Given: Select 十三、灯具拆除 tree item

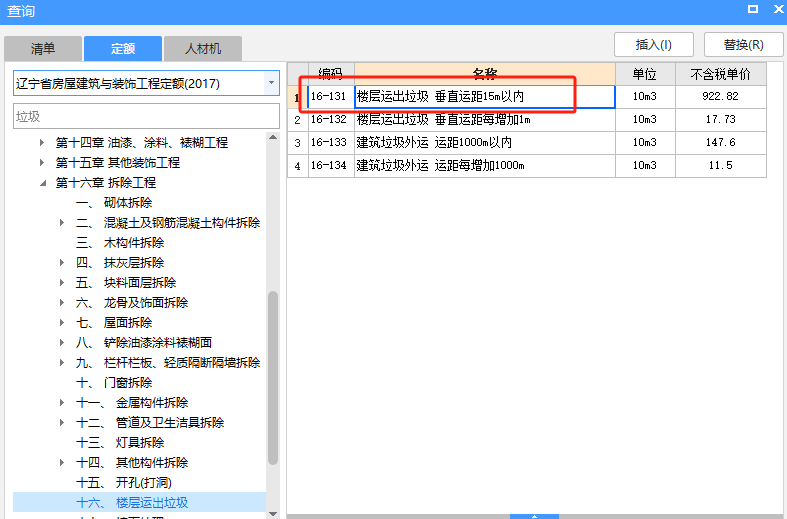Looking at the screenshot, I should (x=120, y=443).
